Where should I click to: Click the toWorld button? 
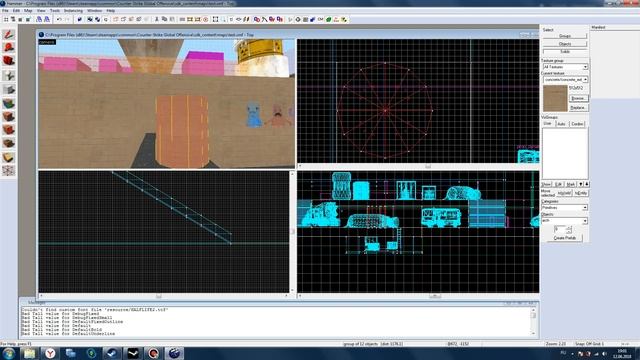564,193
